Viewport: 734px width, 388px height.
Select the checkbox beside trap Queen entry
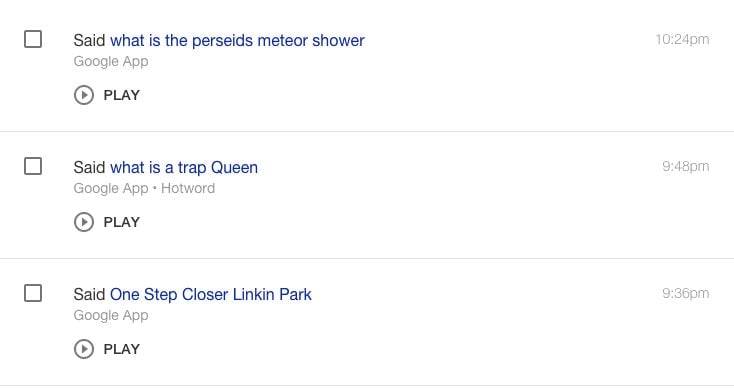point(33,166)
